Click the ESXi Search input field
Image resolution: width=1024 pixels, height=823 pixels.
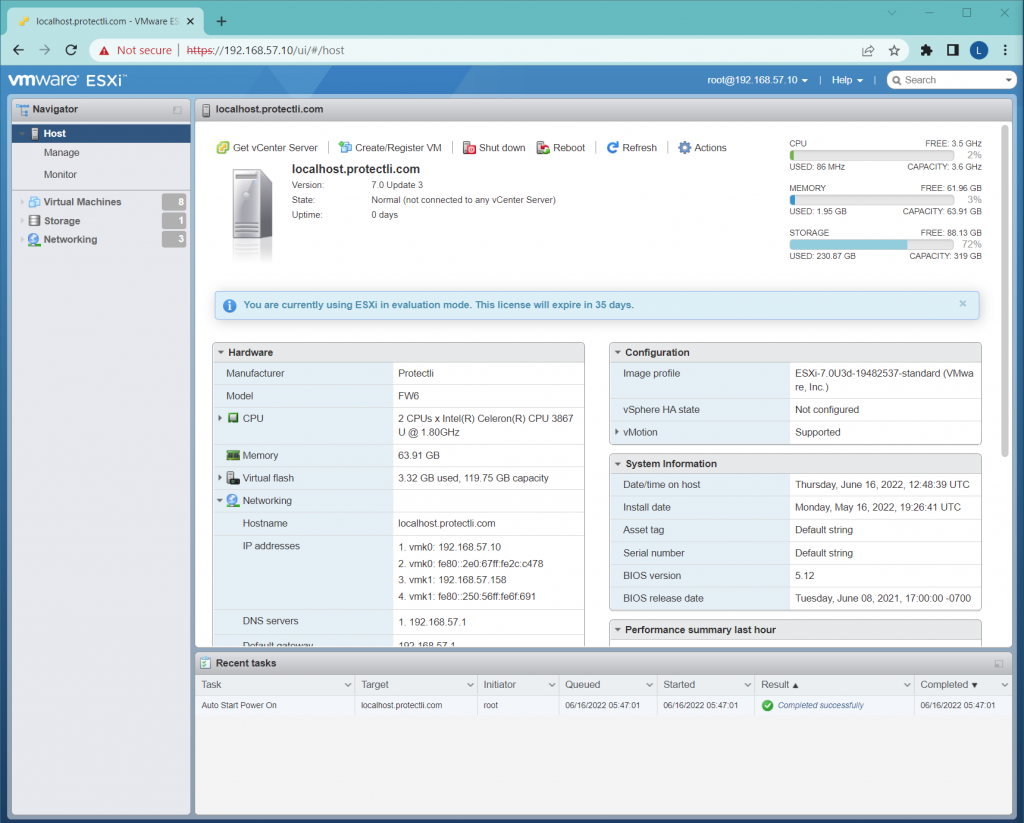(952, 80)
